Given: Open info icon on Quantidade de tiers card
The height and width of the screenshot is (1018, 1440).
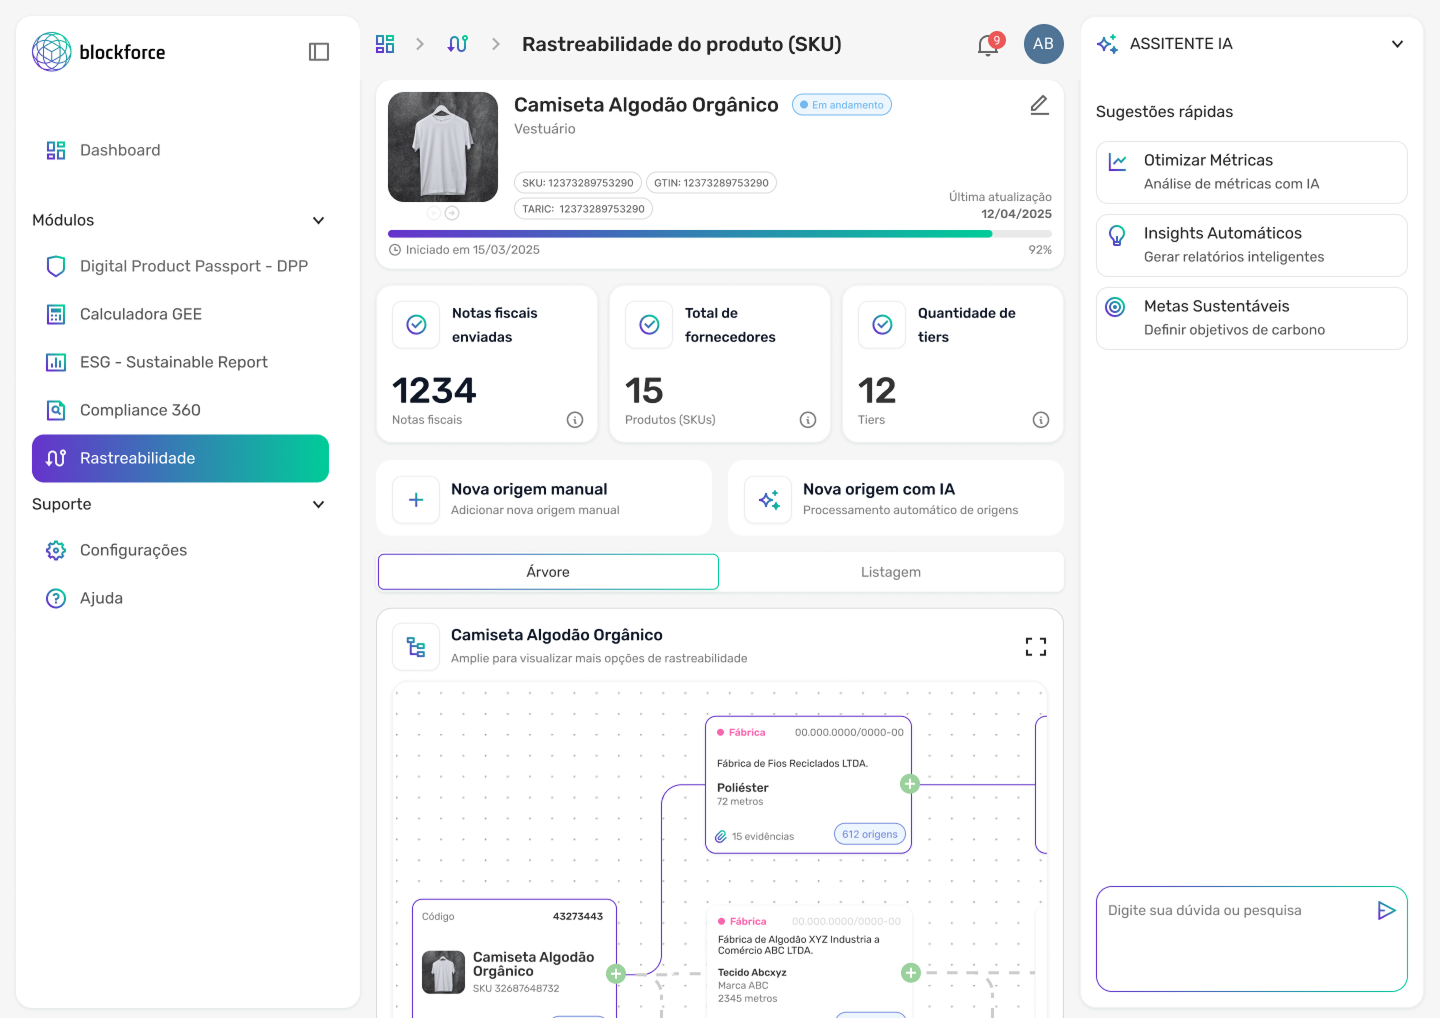Looking at the screenshot, I should (x=1041, y=420).
